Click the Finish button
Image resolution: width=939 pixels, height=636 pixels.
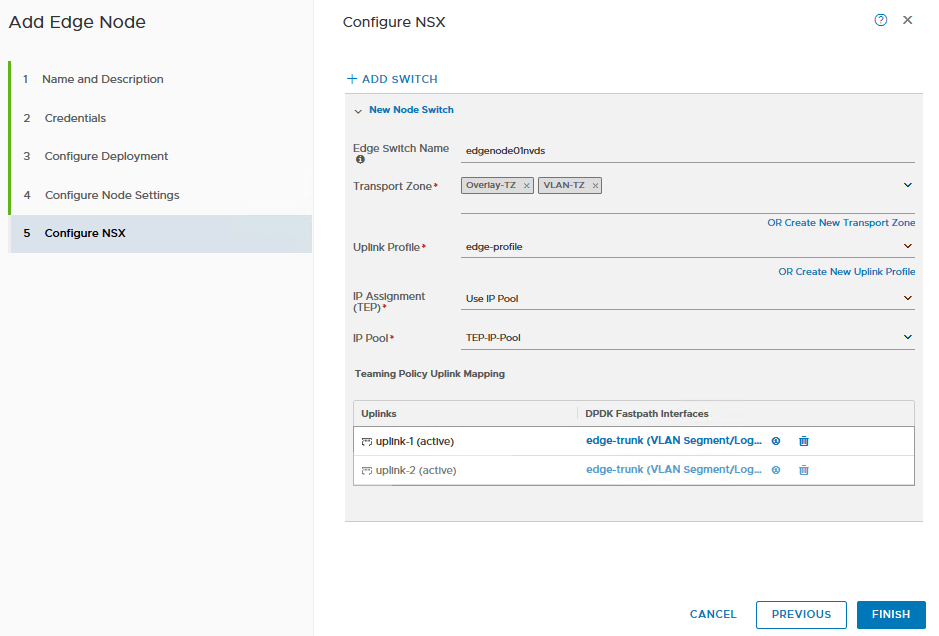tap(890, 614)
